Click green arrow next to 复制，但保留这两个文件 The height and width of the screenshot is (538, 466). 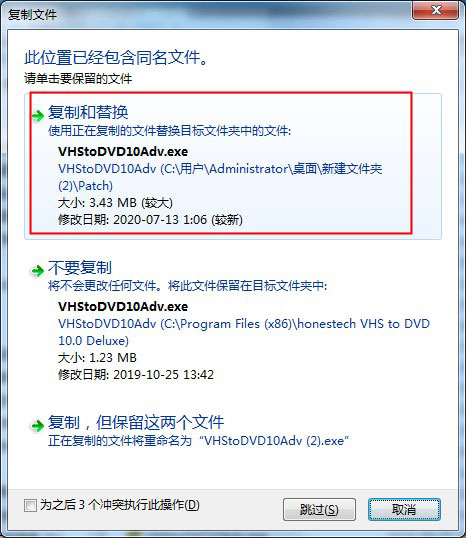(38, 426)
